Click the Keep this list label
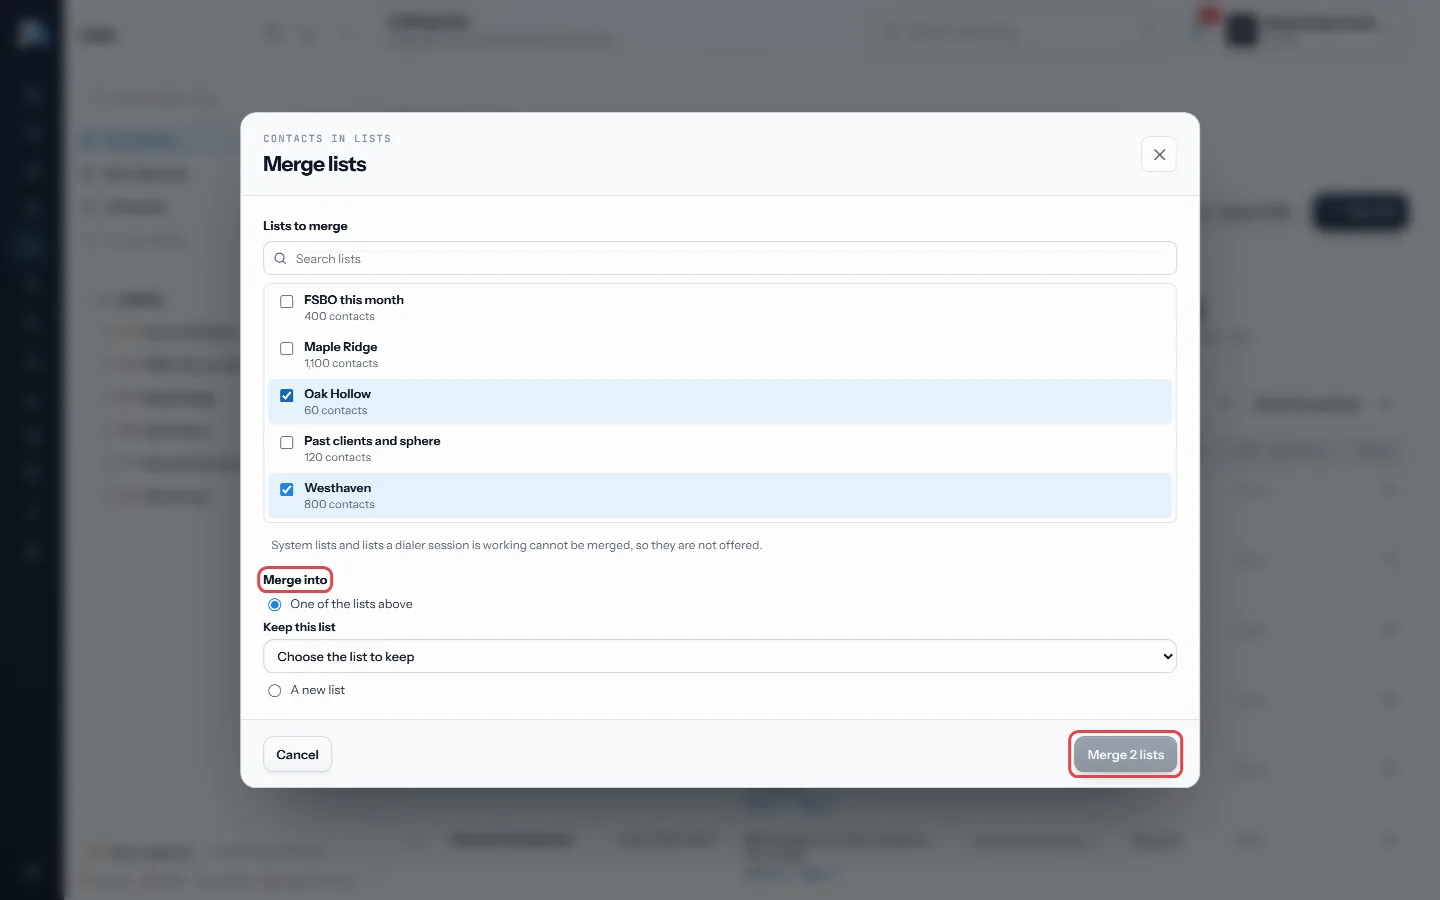1440x900 pixels. (x=299, y=627)
